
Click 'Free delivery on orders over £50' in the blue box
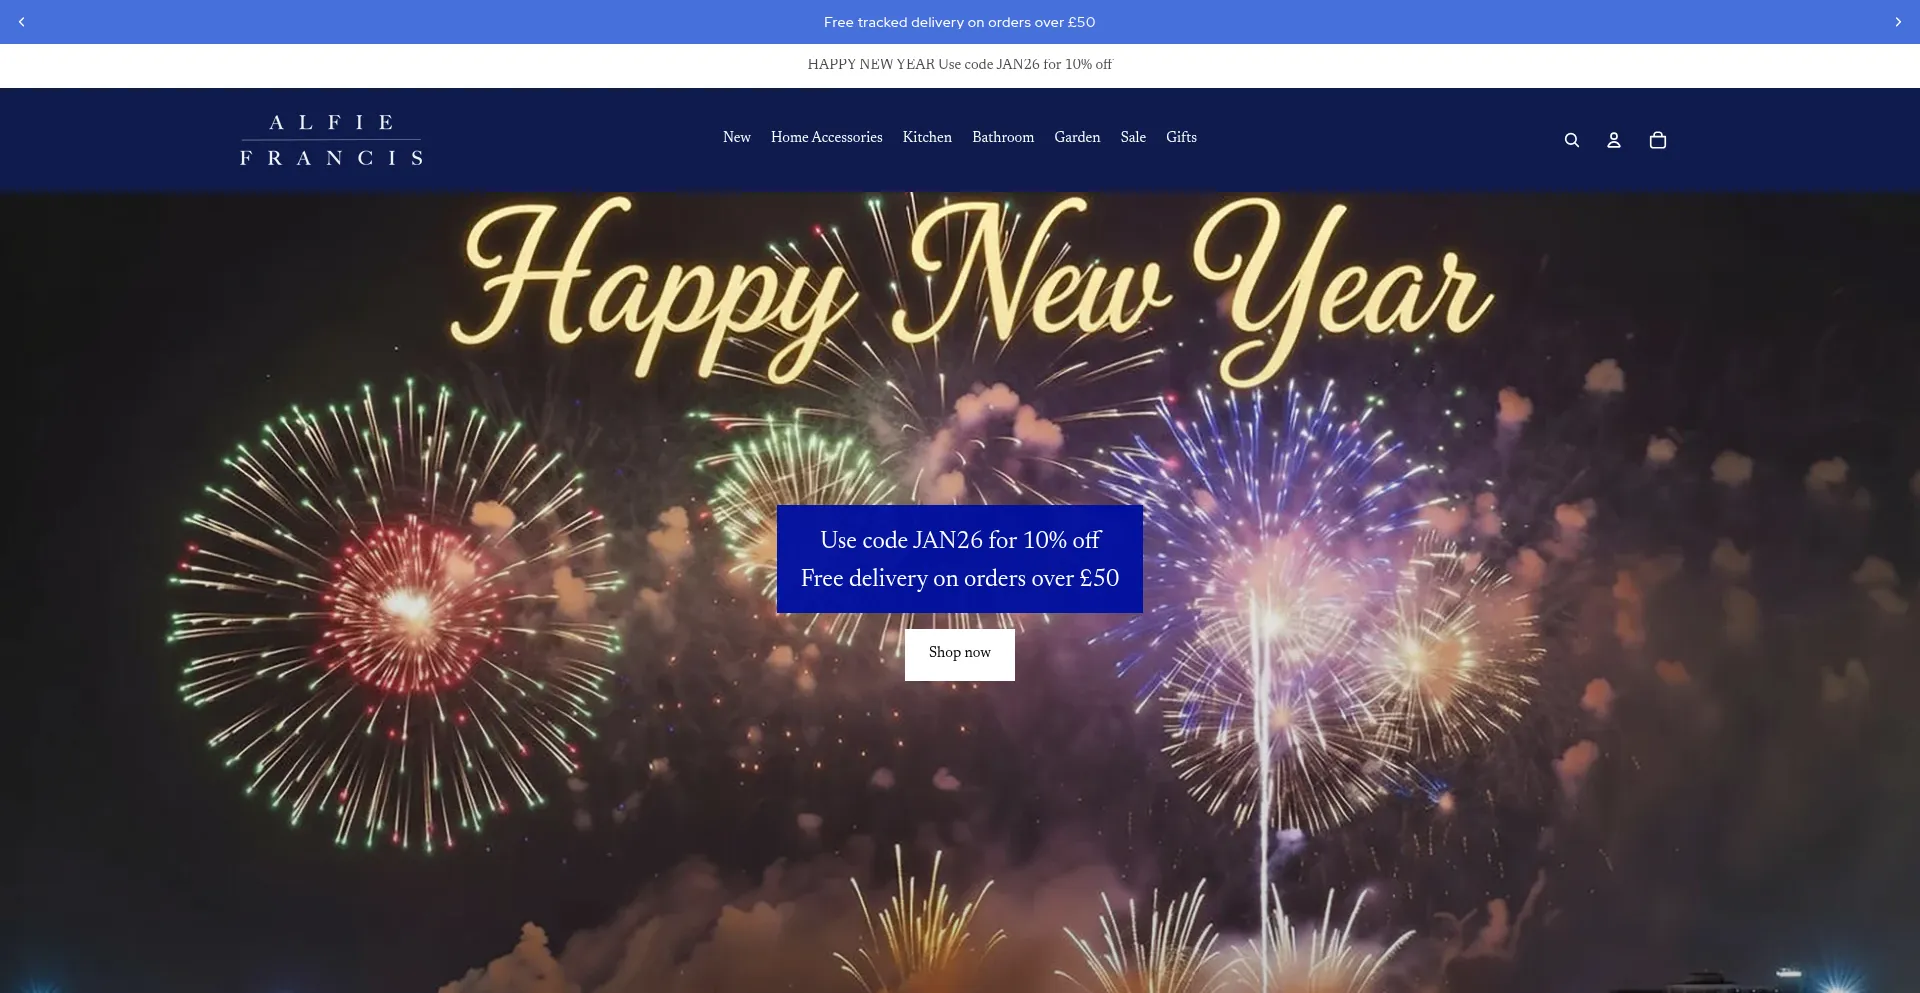pos(959,579)
